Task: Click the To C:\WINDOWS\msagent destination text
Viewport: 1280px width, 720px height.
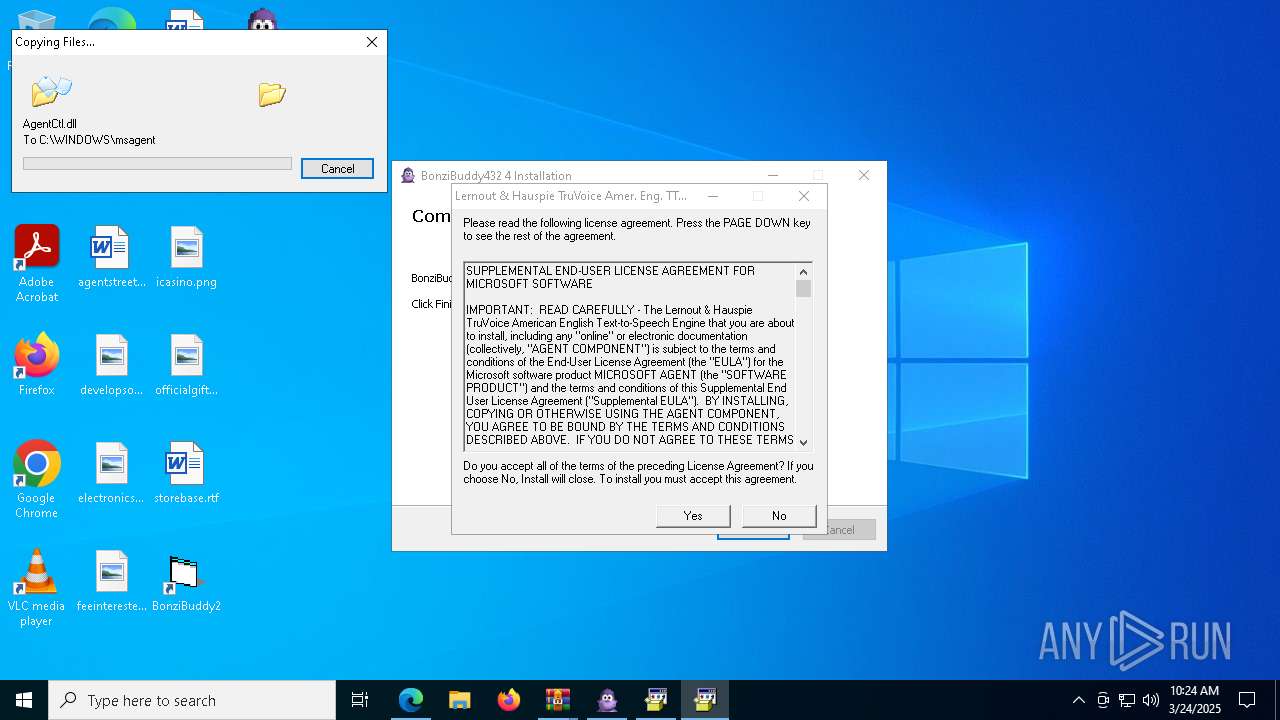Action: [x=89, y=140]
